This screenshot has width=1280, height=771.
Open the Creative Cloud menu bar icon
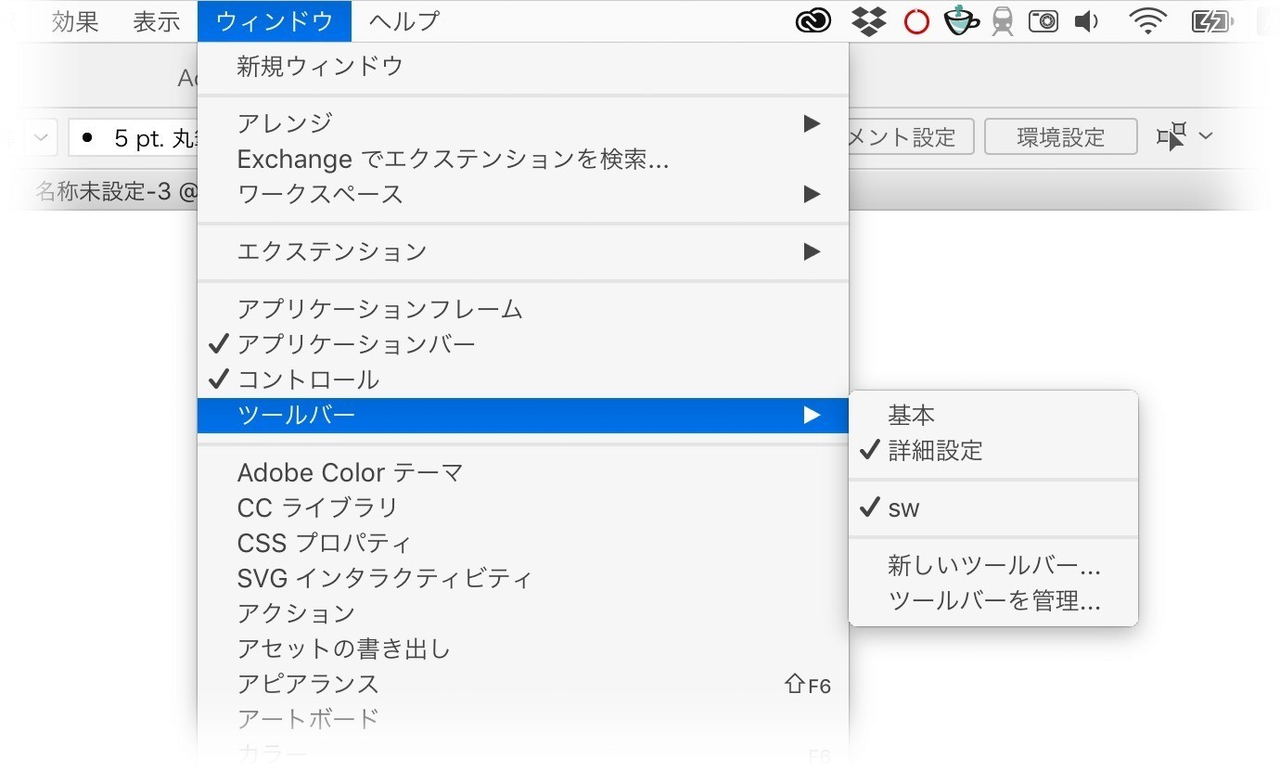pyautogui.click(x=813, y=20)
